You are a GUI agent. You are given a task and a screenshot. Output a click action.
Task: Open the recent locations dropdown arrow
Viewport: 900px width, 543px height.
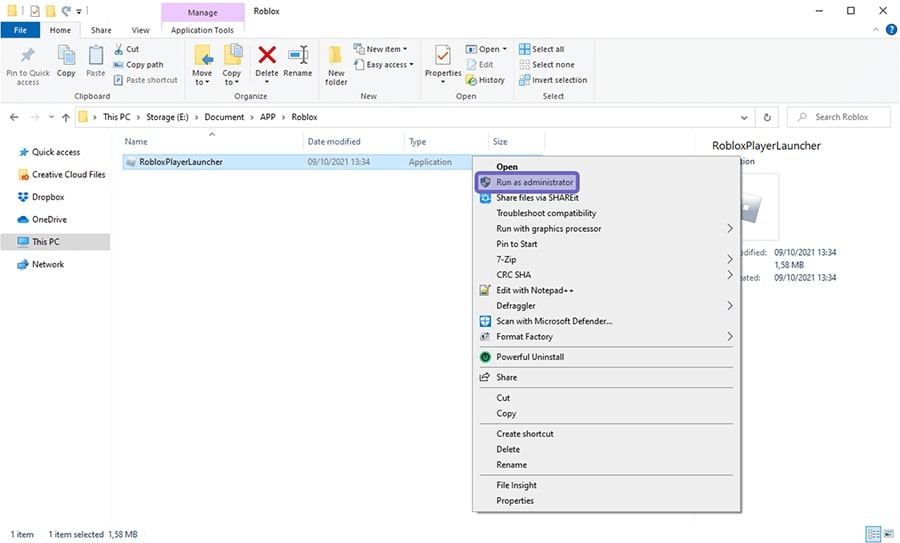click(51, 117)
